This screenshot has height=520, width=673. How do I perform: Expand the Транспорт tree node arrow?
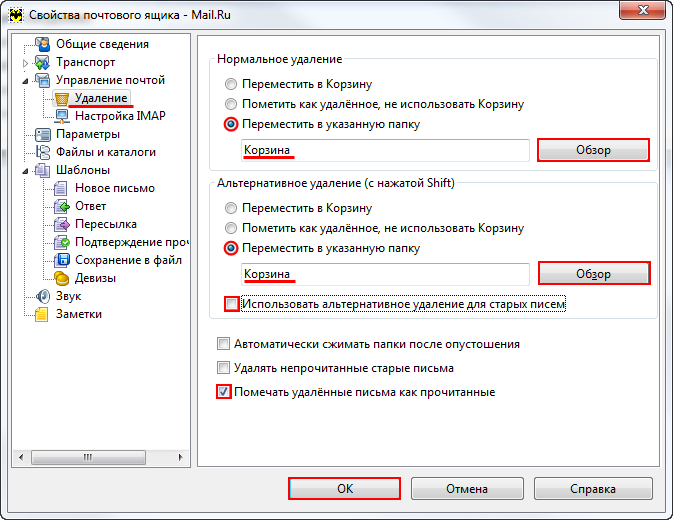(25, 63)
